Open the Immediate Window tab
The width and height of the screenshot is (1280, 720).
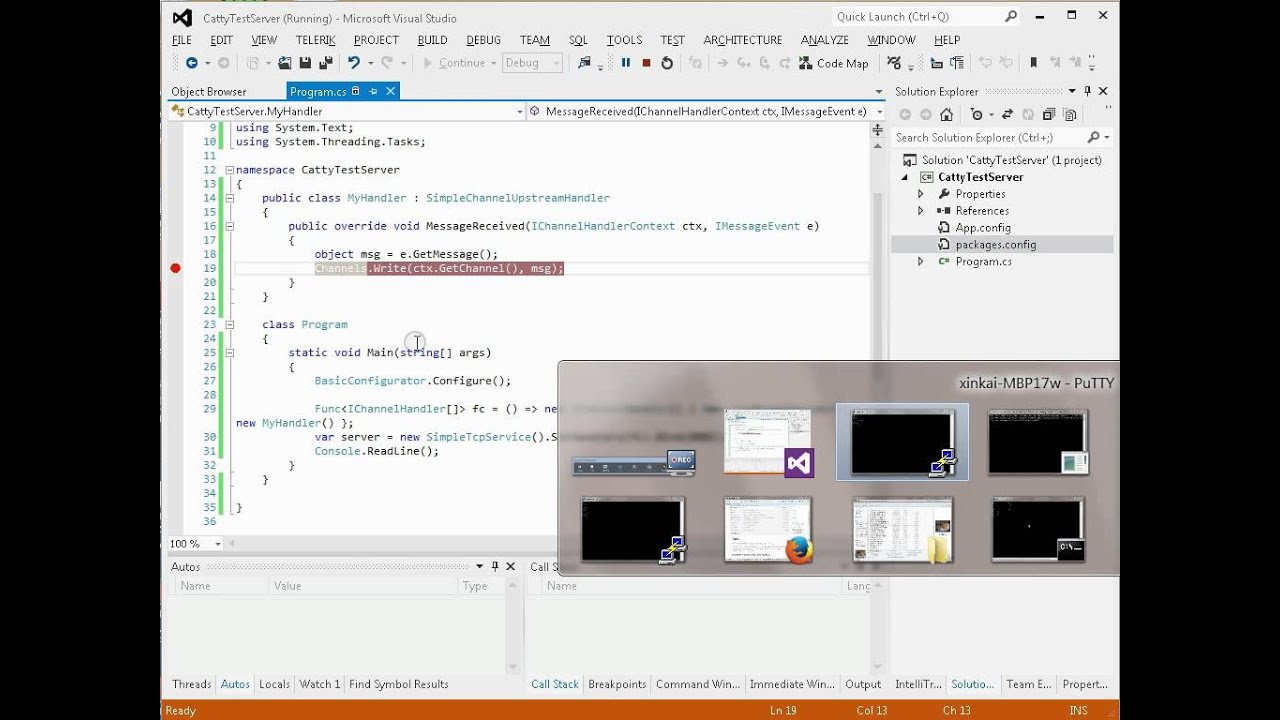pos(792,684)
